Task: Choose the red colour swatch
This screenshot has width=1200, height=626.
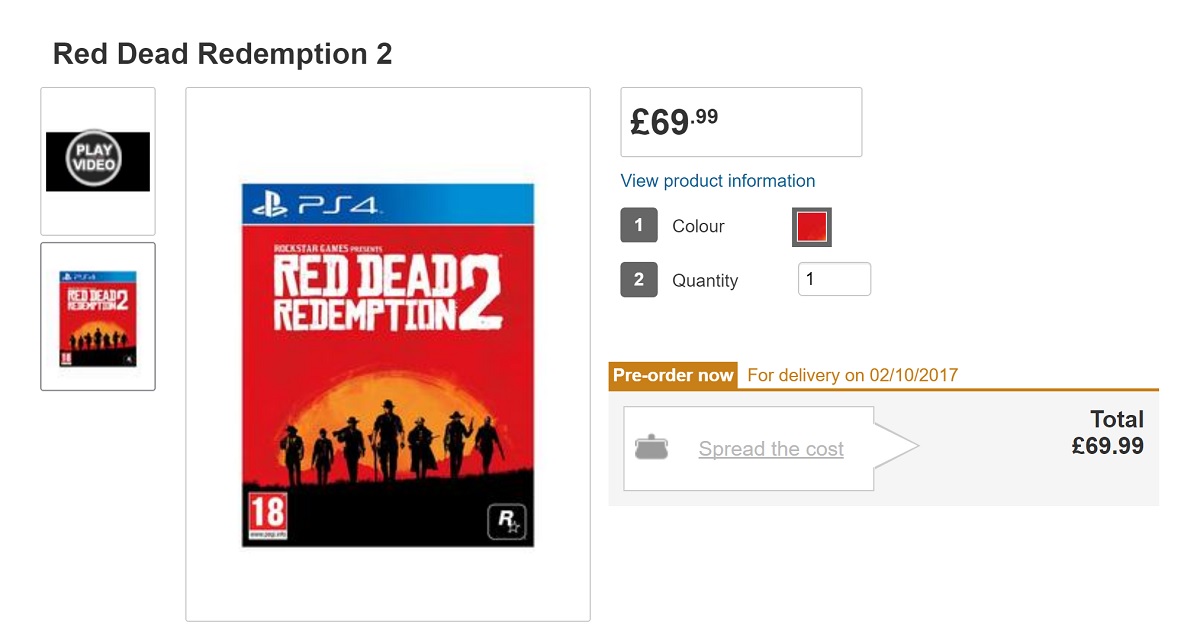Action: pos(811,227)
